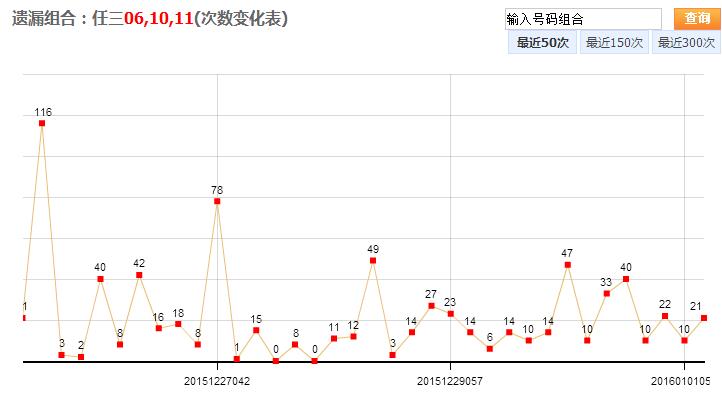Click the data point labeled 22
Viewport: 722px width, 404px height.
pyautogui.click(x=665, y=316)
